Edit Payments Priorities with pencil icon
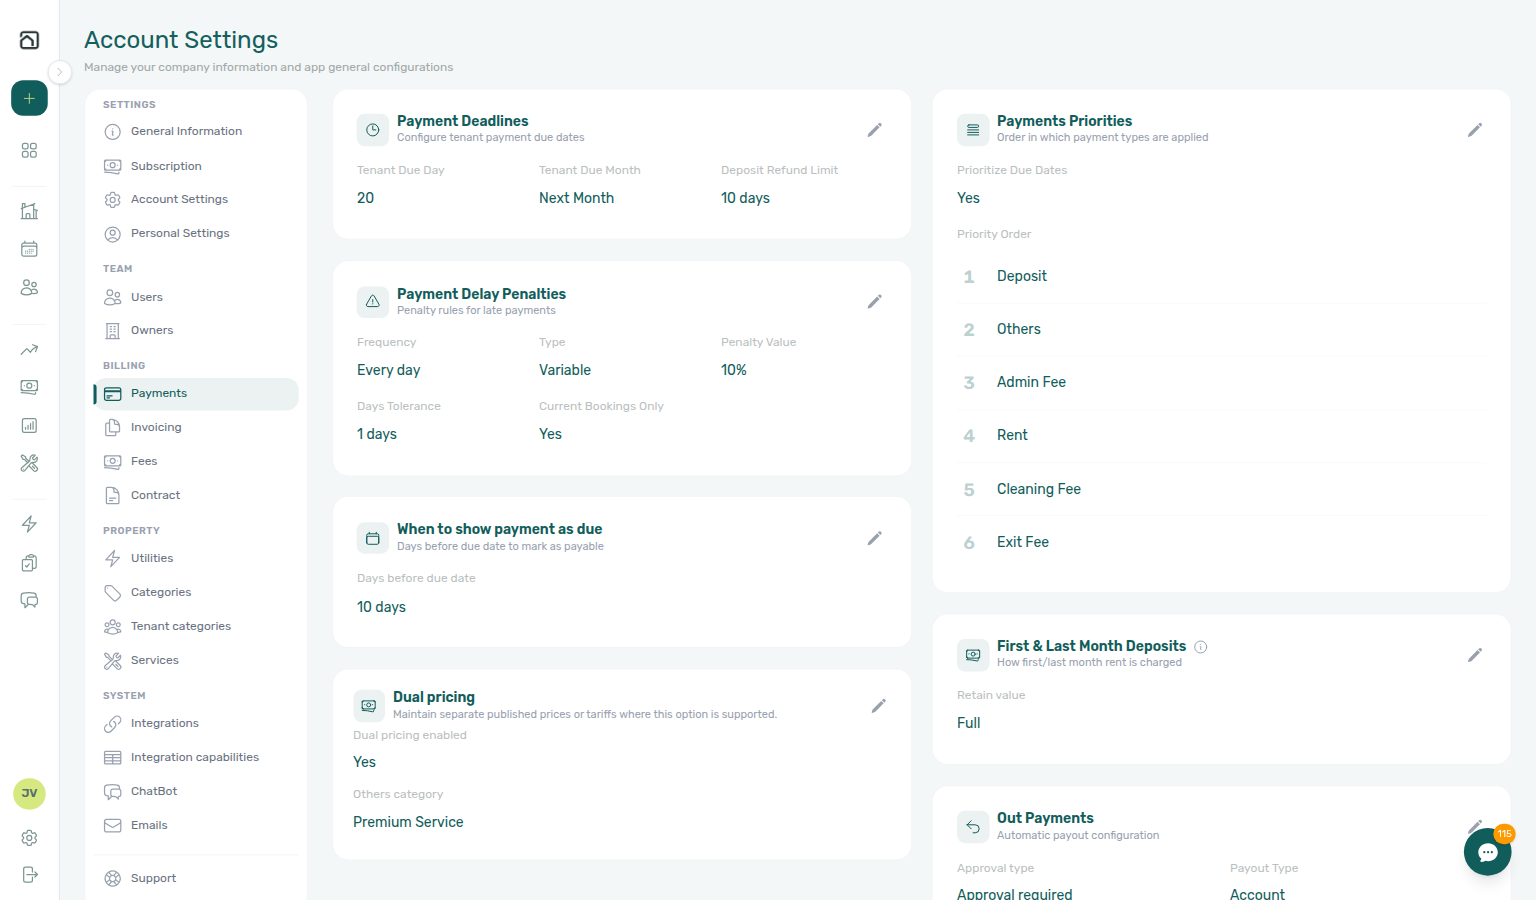The width and height of the screenshot is (1536, 900). (1474, 130)
